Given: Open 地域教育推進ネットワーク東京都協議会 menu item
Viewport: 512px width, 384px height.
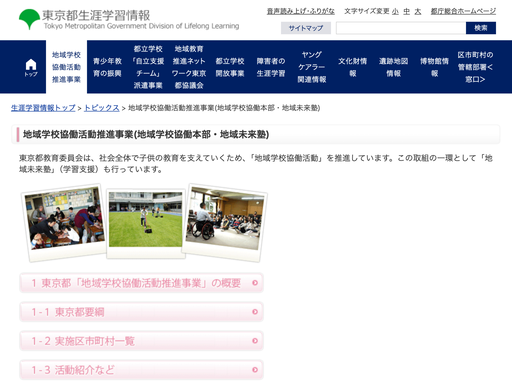Looking at the screenshot, I should coord(189,67).
